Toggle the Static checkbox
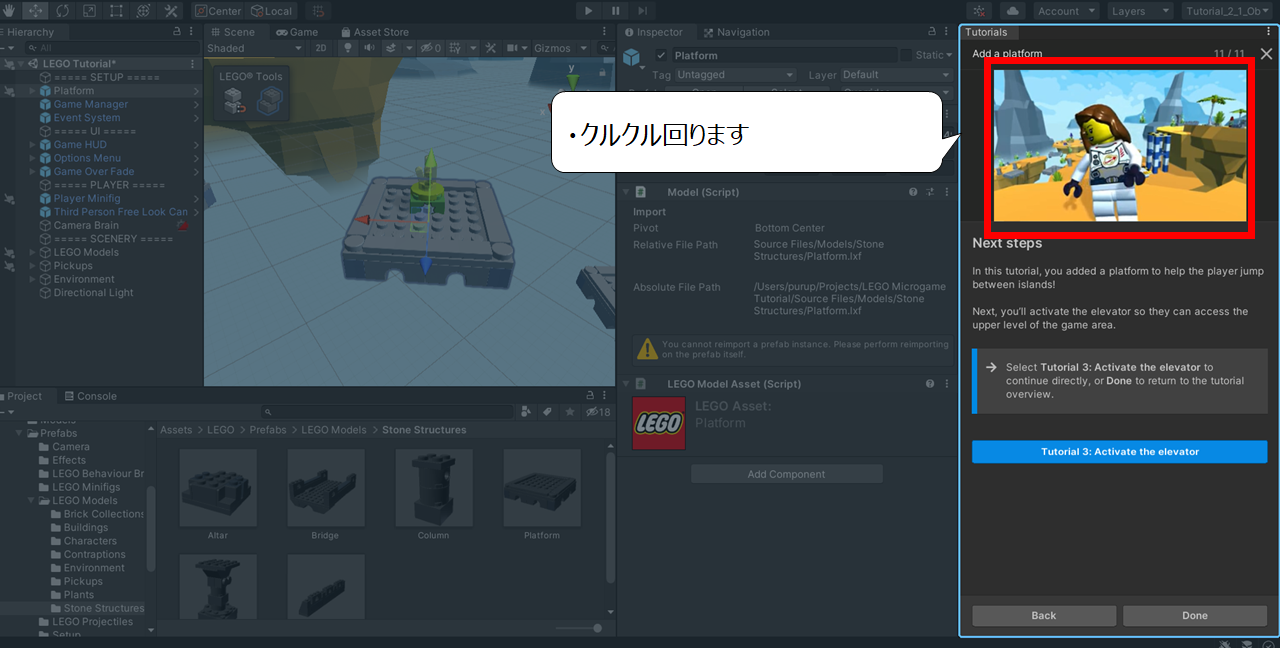Image resolution: width=1280 pixels, height=648 pixels. pyautogui.click(x=906, y=55)
